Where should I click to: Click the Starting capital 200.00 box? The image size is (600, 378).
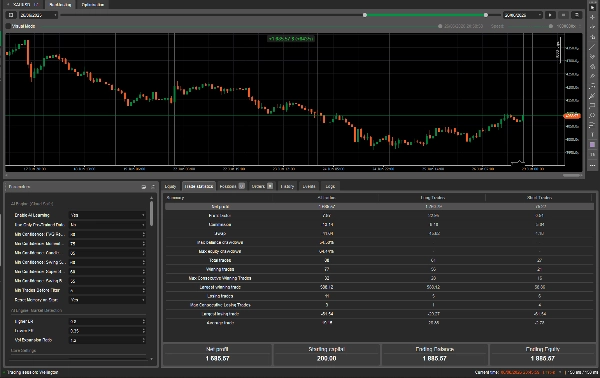coord(326,354)
